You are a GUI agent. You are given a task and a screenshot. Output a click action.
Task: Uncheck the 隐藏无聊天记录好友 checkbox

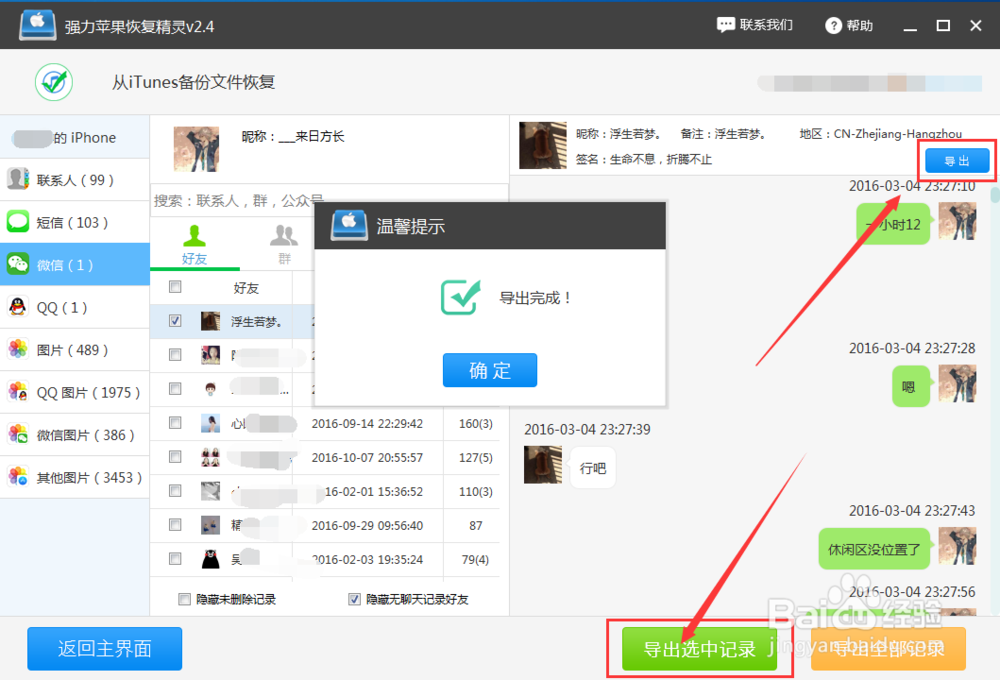point(354,598)
